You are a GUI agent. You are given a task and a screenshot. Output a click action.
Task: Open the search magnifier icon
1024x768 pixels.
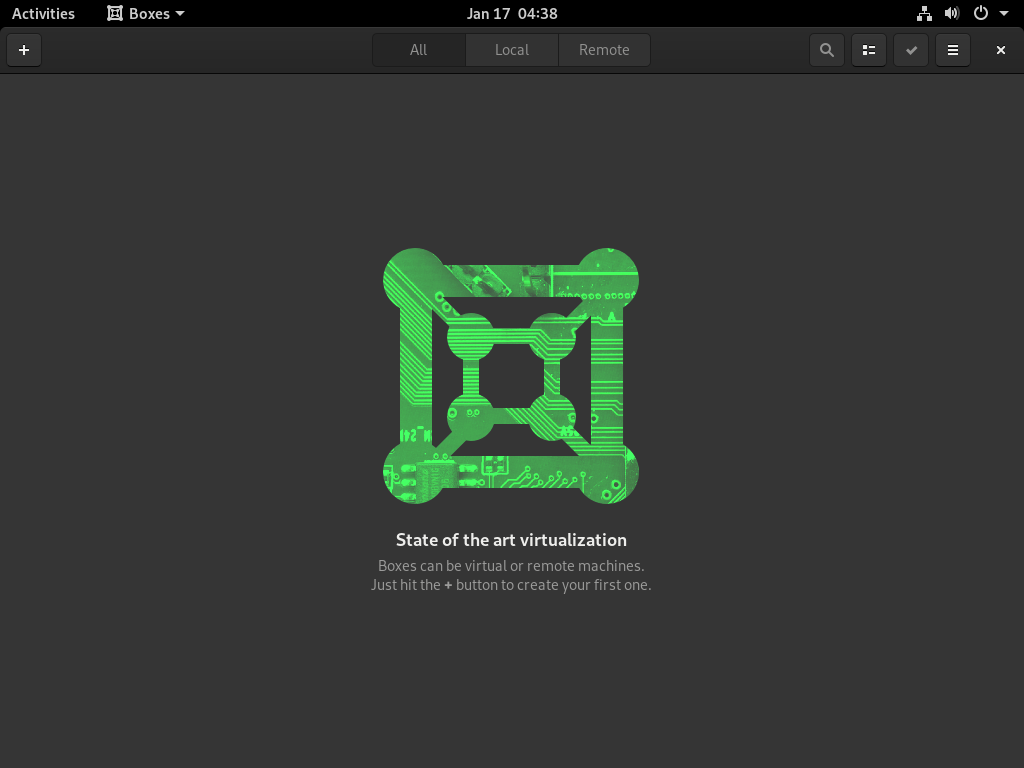pos(827,50)
